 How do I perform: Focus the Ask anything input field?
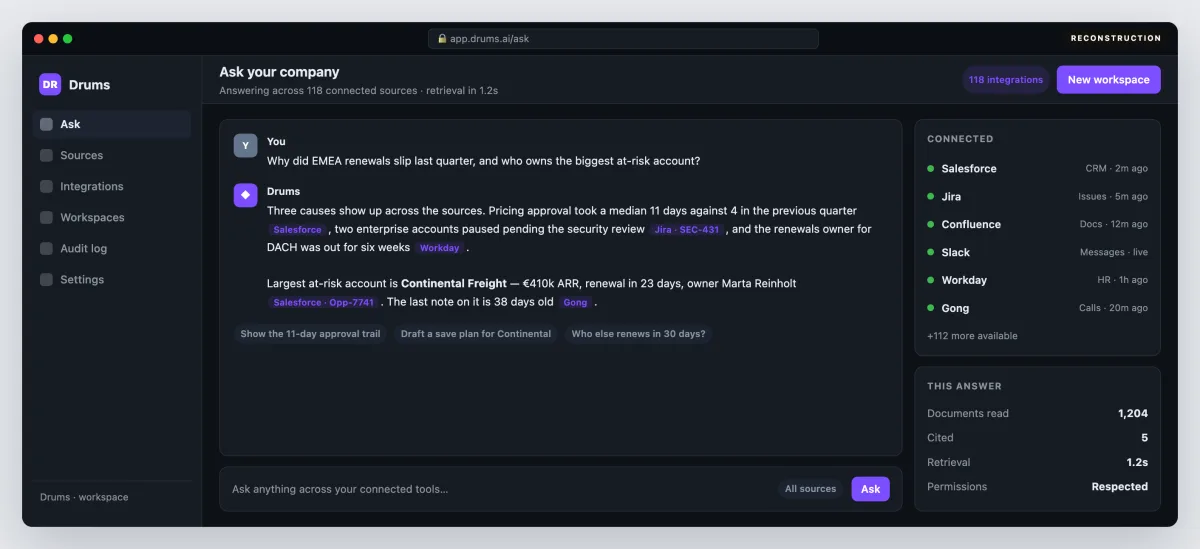click(500, 489)
